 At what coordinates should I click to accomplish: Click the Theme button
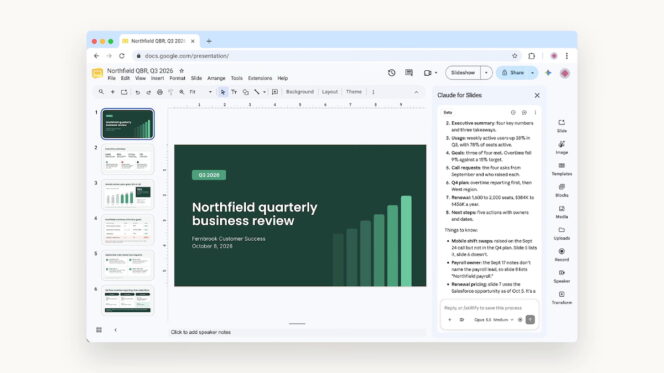coord(354,92)
